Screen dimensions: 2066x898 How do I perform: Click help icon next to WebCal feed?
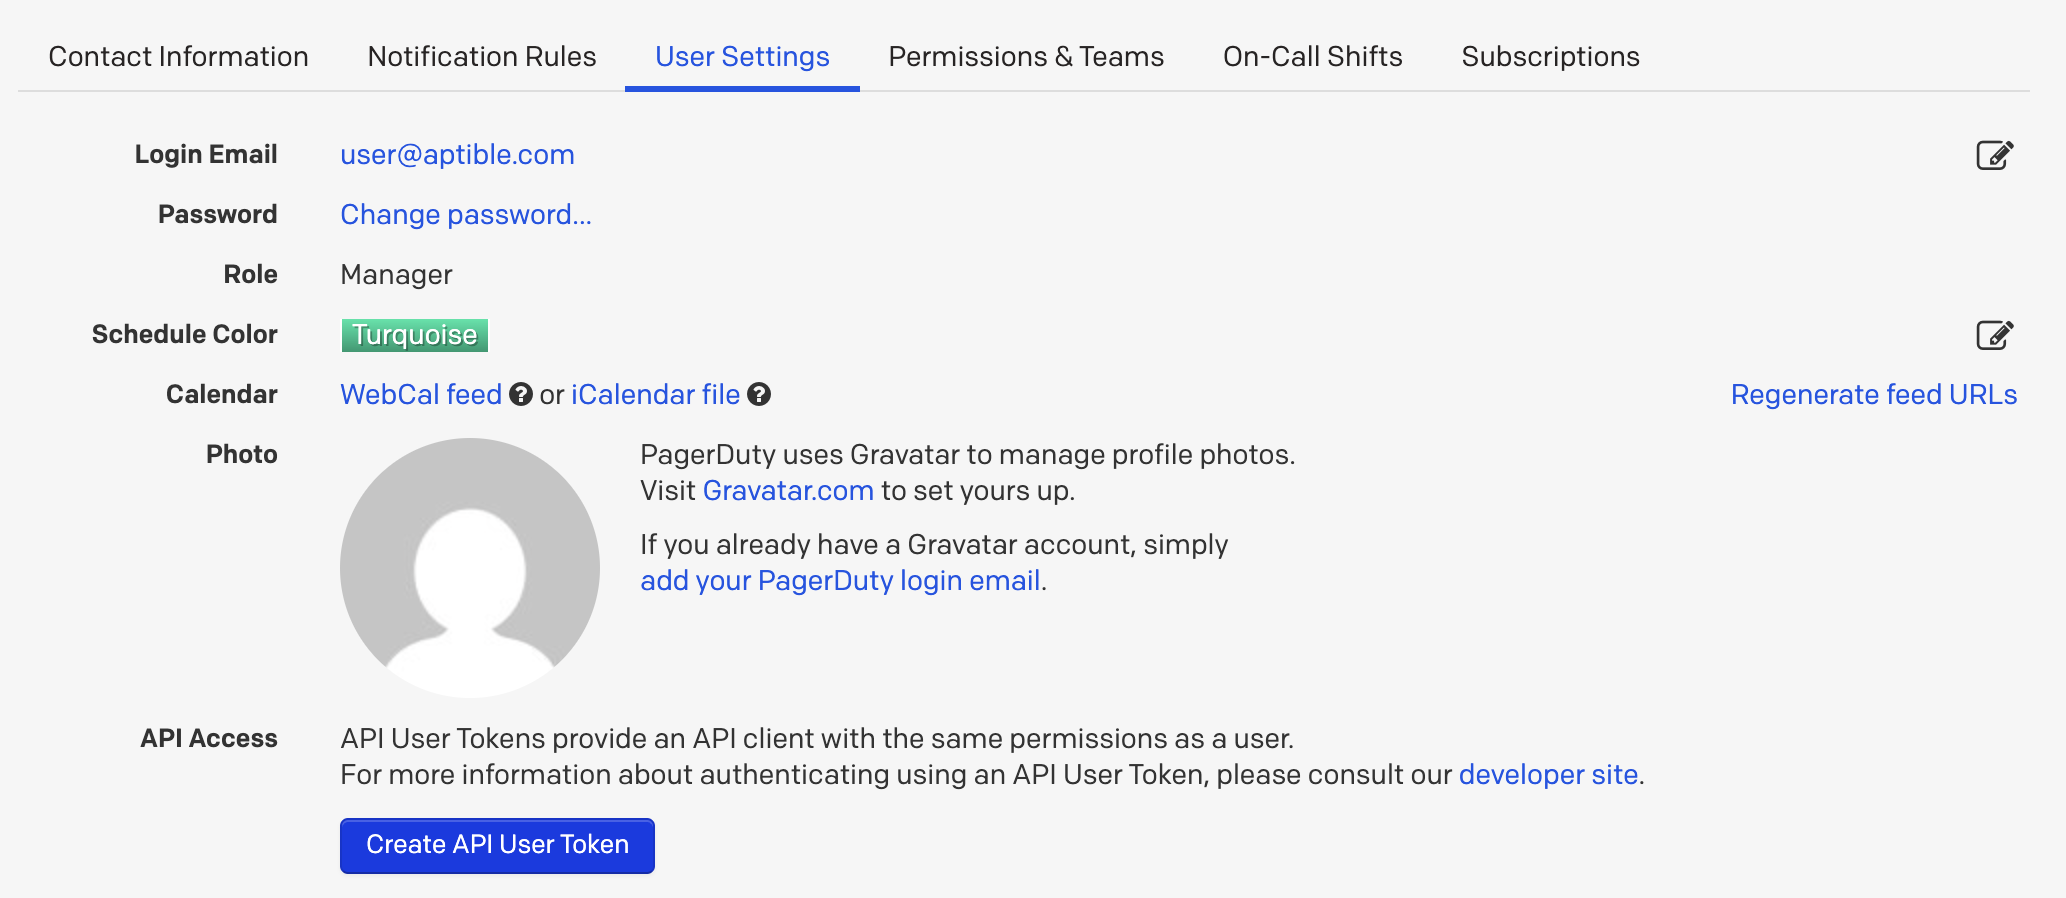pos(521,395)
